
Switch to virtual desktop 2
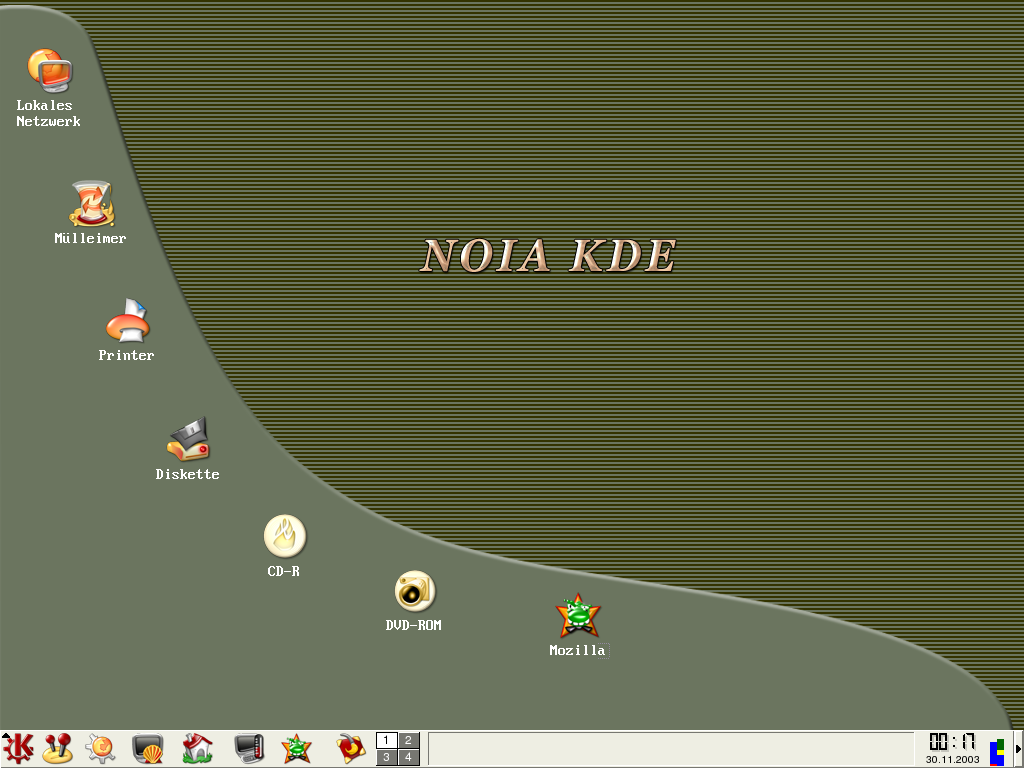(x=409, y=740)
